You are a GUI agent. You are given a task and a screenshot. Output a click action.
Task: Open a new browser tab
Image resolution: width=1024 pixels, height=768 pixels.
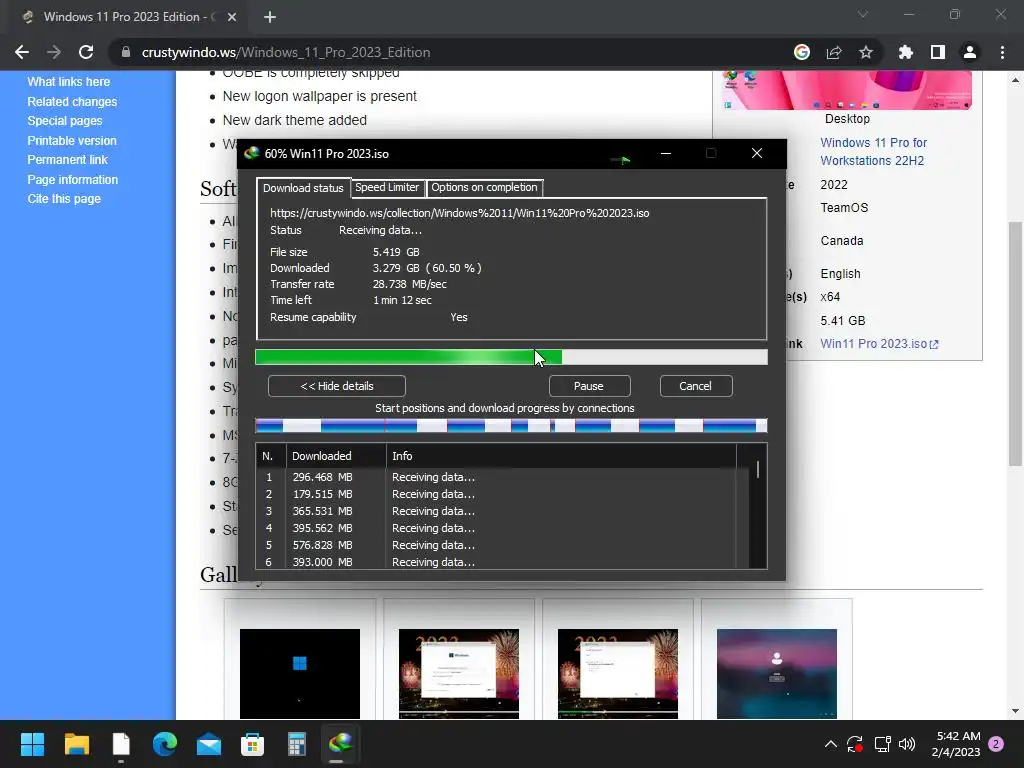coord(270,17)
